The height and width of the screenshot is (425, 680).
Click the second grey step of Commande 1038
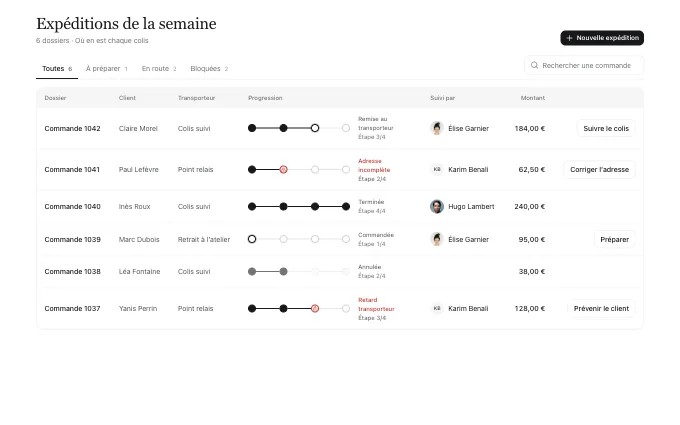point(283,271)
